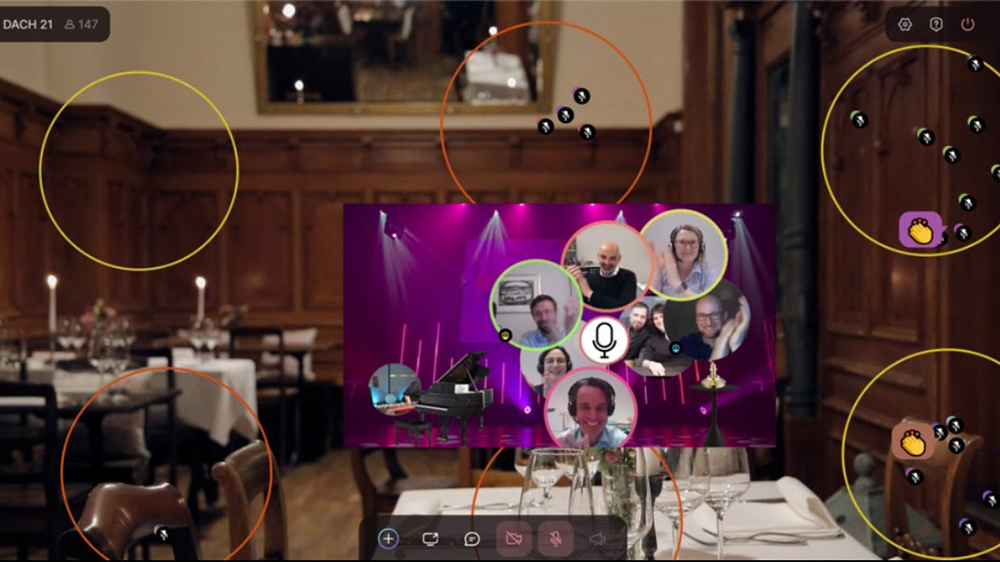1000x562 pixels.
Task: Open help with the question mark icon
Action: click(x=936, y=24)
